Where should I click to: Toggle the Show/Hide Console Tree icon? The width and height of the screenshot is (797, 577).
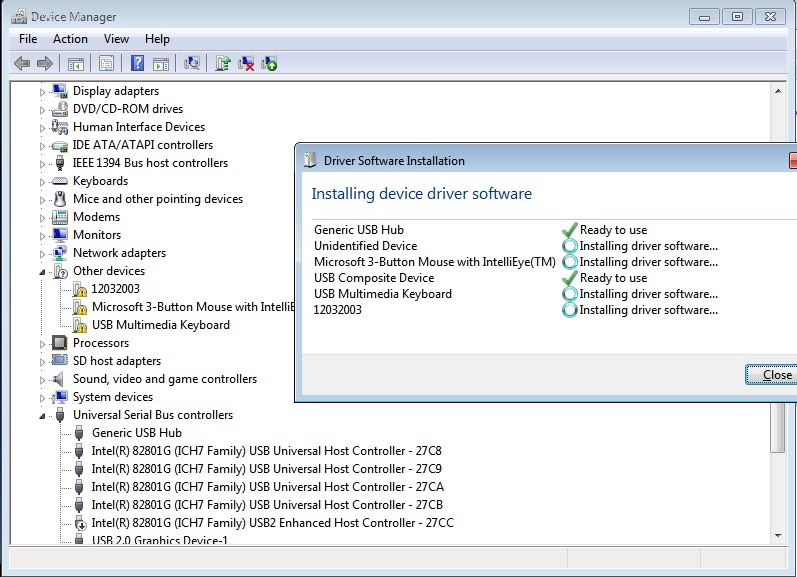click(75, 63)
